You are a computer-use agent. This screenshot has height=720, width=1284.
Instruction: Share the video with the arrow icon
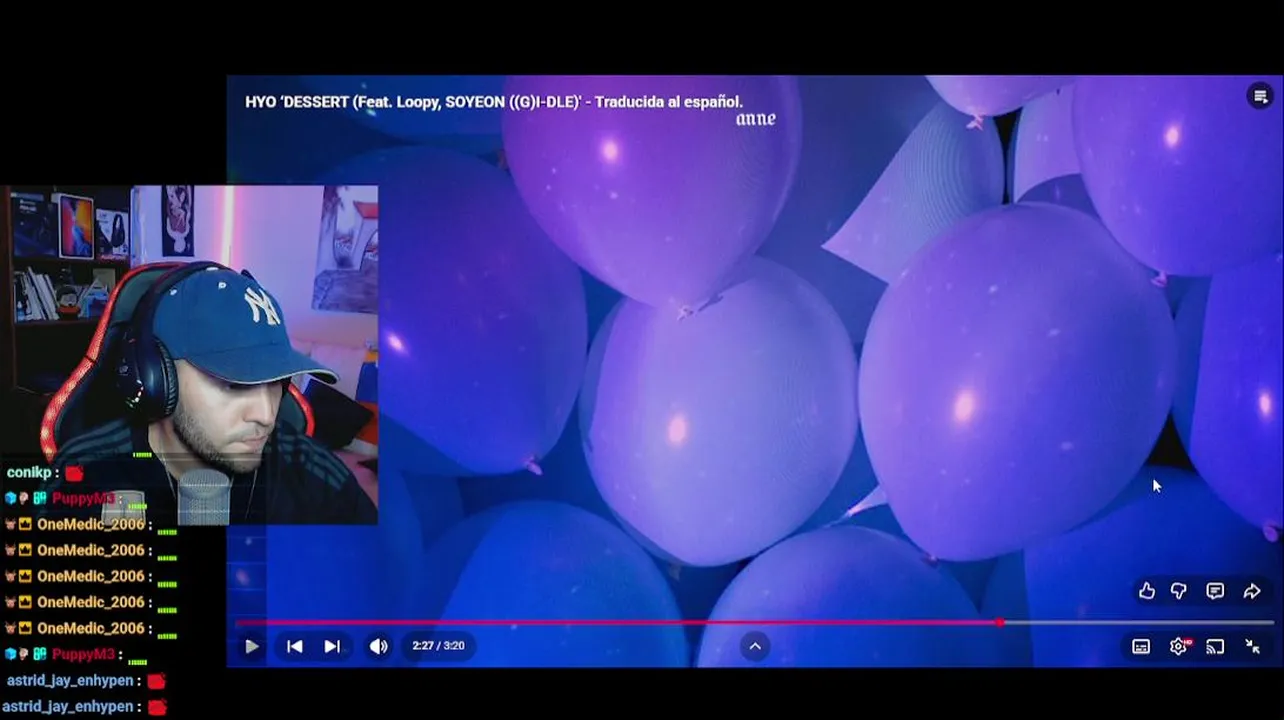tap(1251, 591)
